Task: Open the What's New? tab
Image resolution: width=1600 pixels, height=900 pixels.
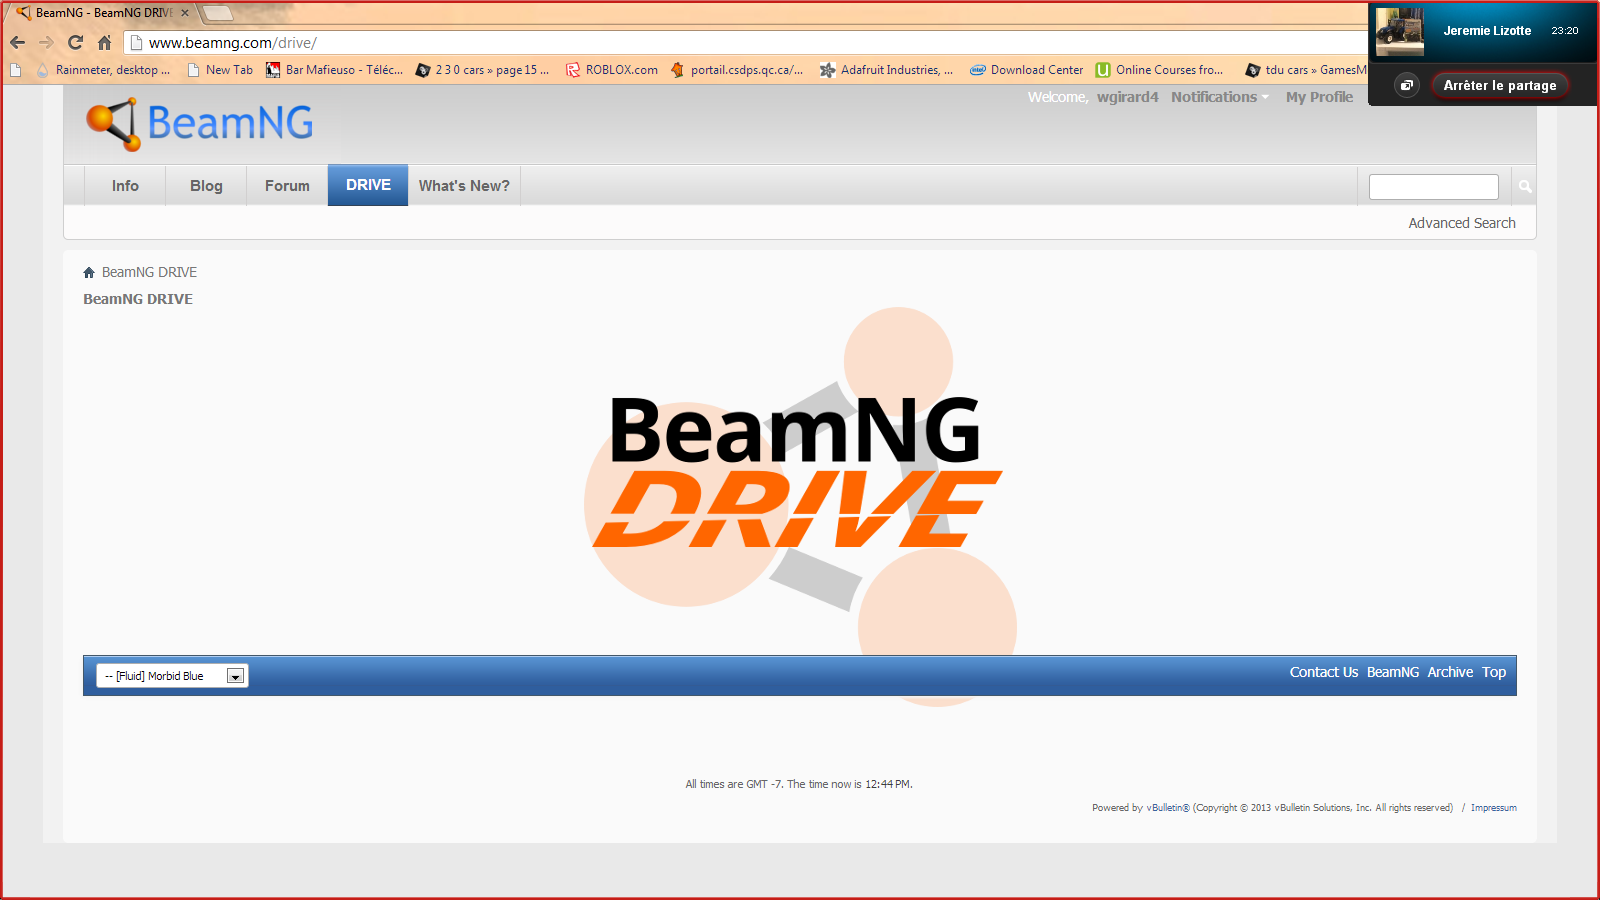Action: 464,186
